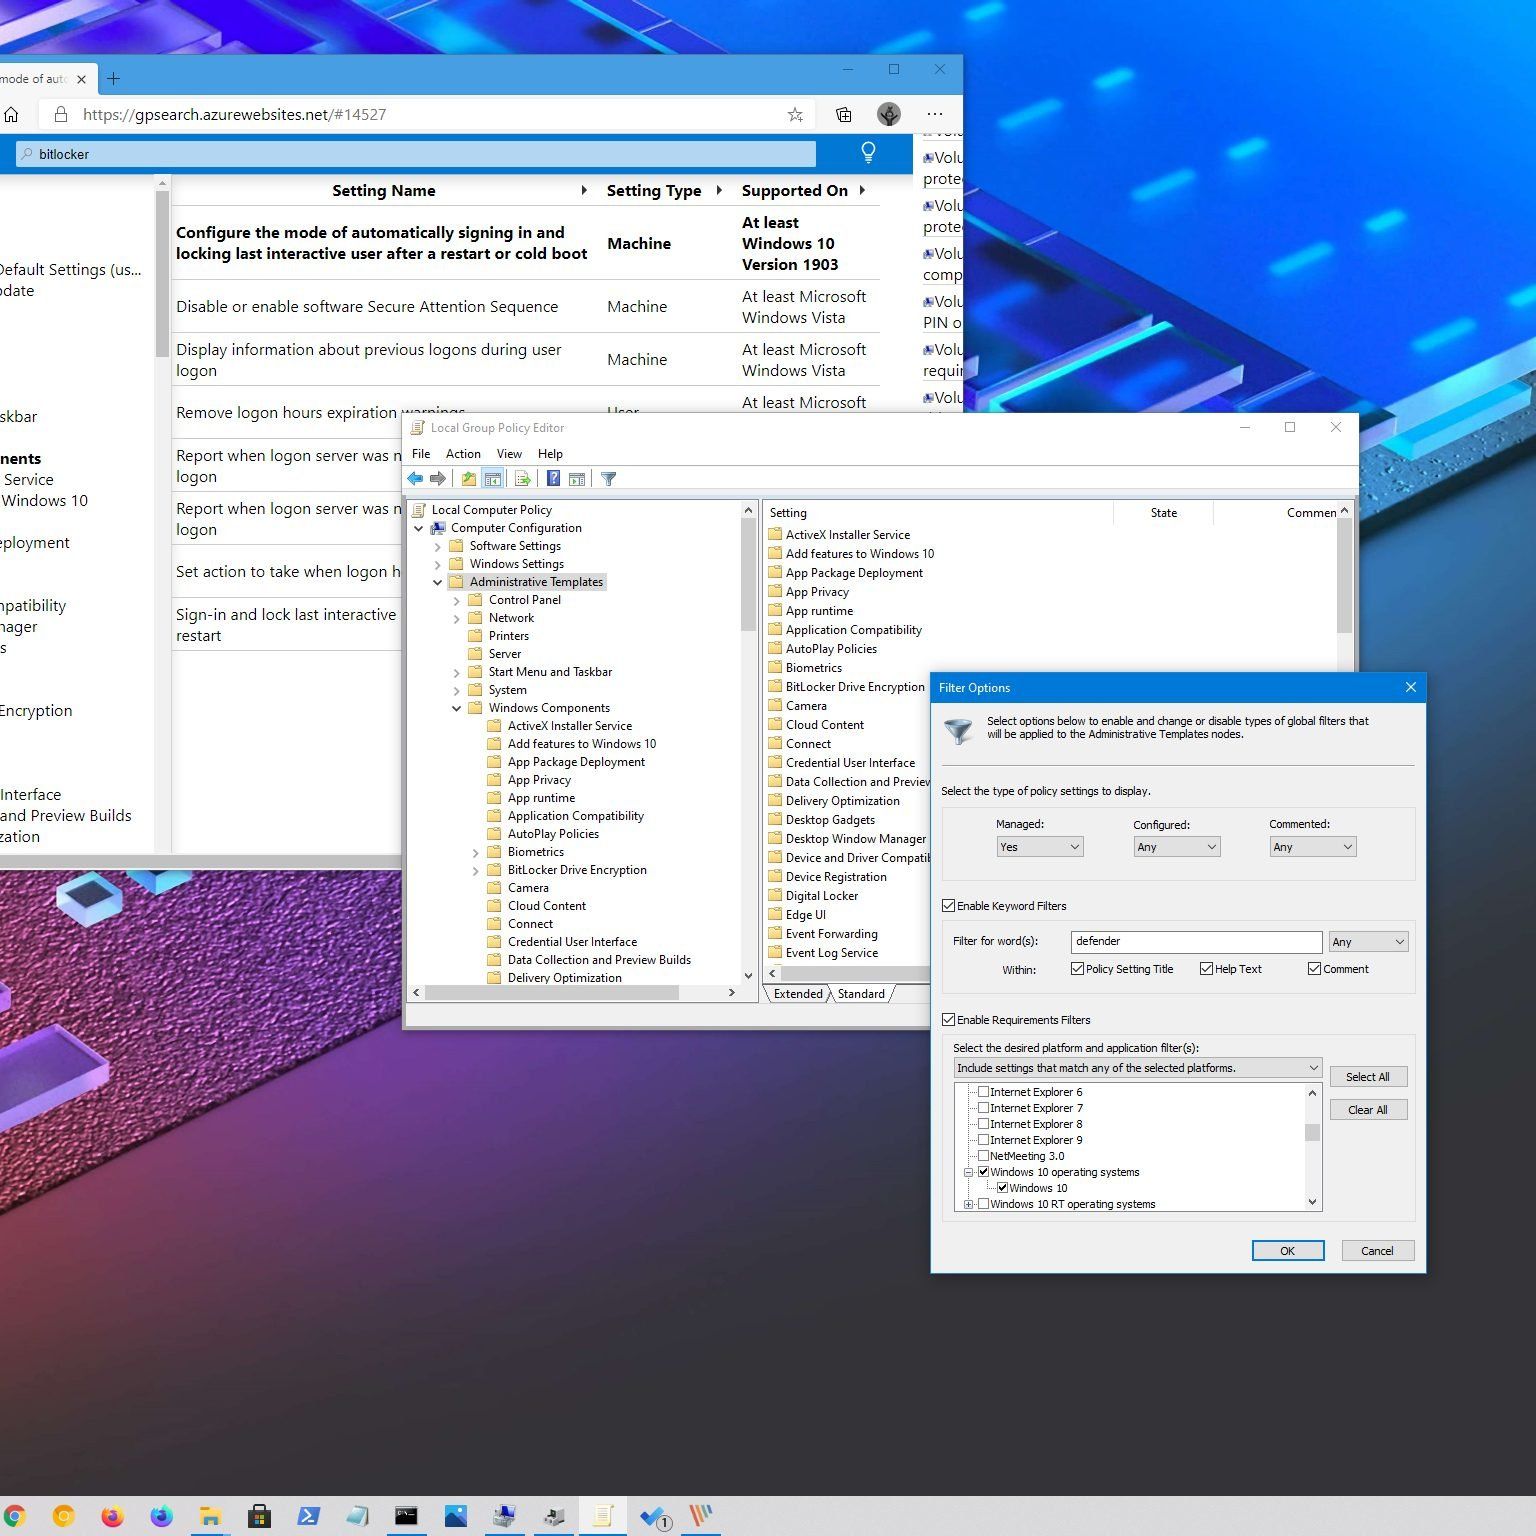
Task: Click the Export List toolbar icon
Action: [x=522, y=479]
